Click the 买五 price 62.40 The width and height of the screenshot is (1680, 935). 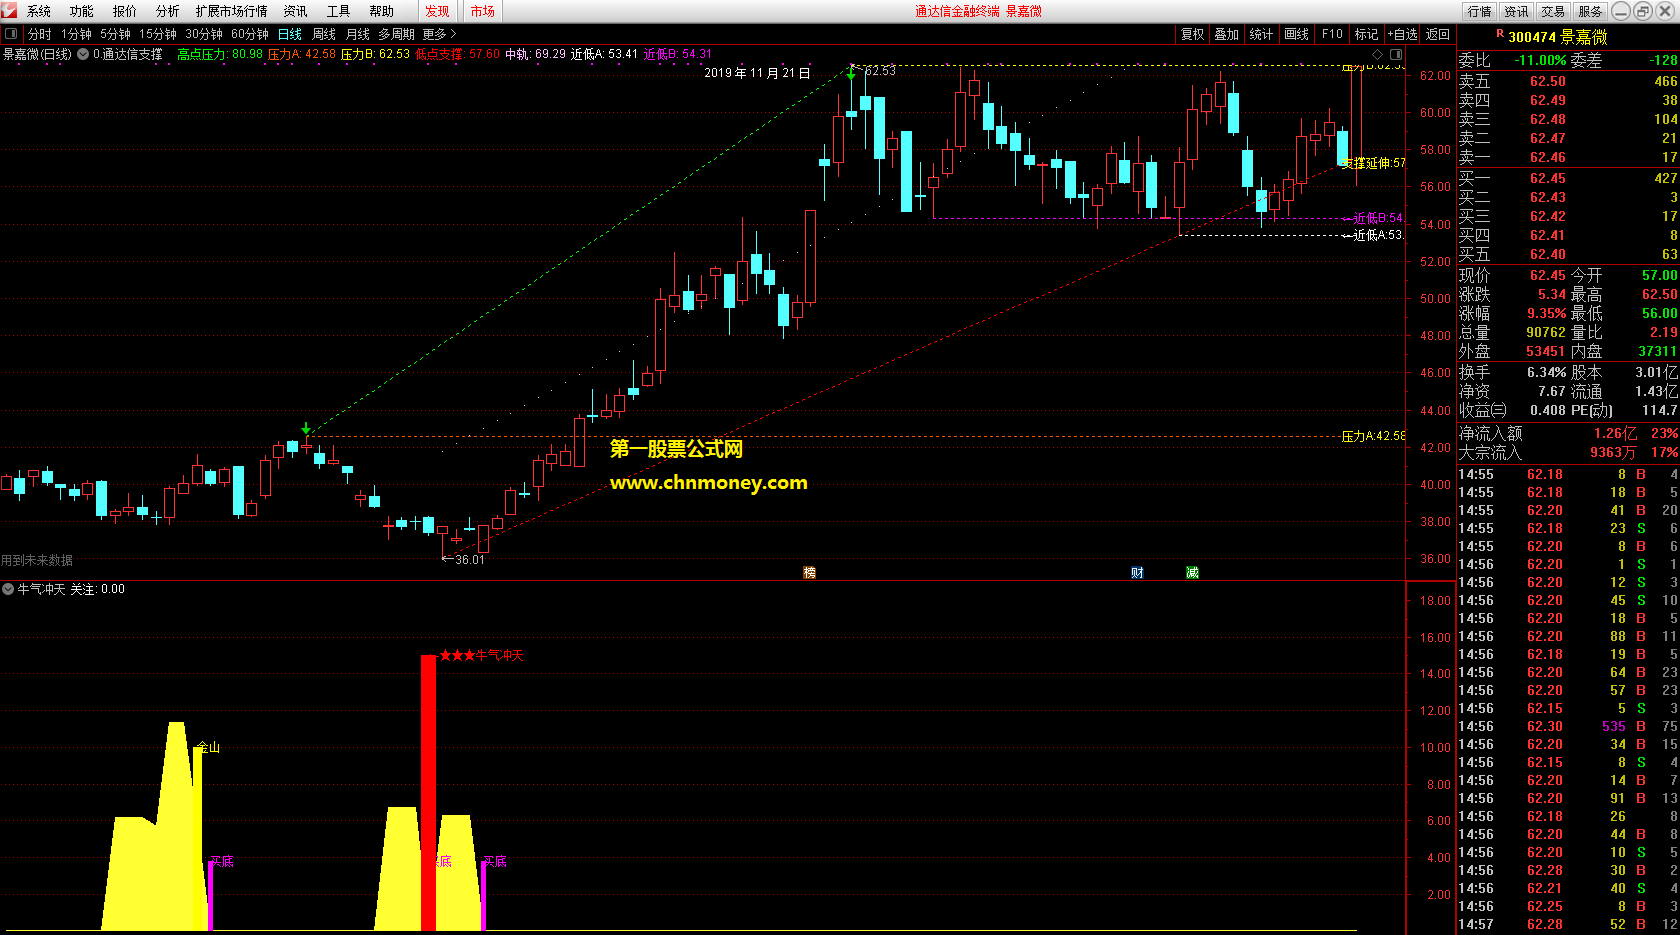1548,254
